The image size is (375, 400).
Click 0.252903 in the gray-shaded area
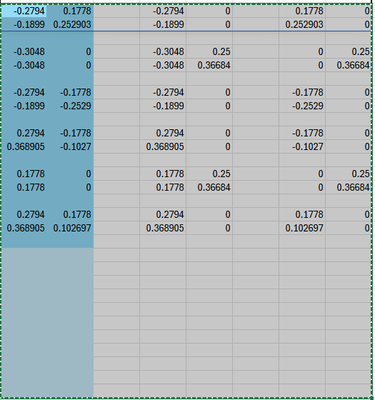click(304, 25)
